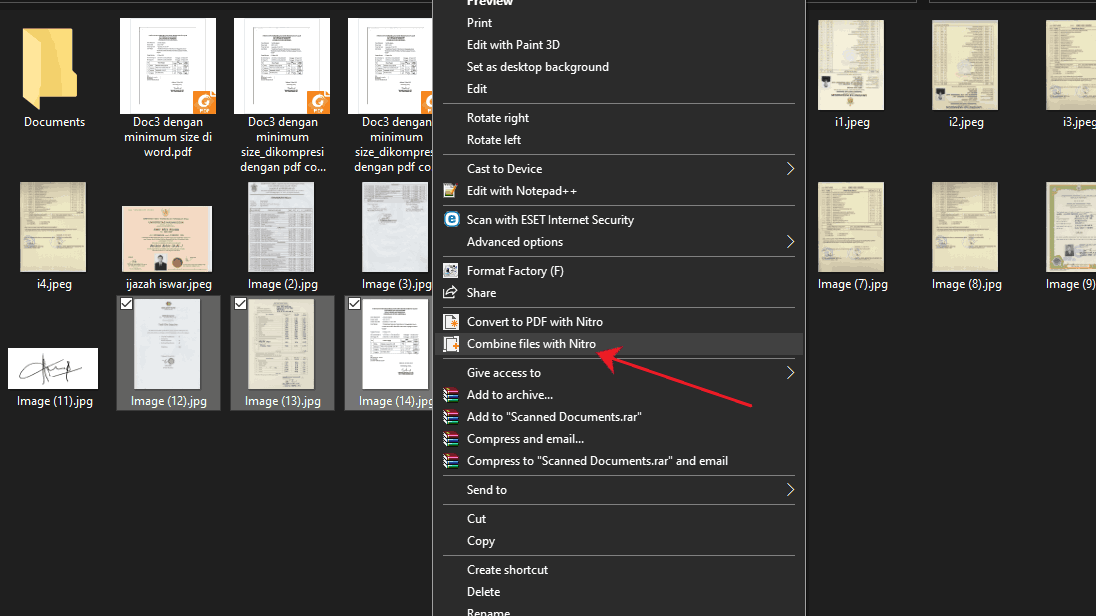
Task: Select the i2.jpeg thumbnail
Action: point(965,65)
